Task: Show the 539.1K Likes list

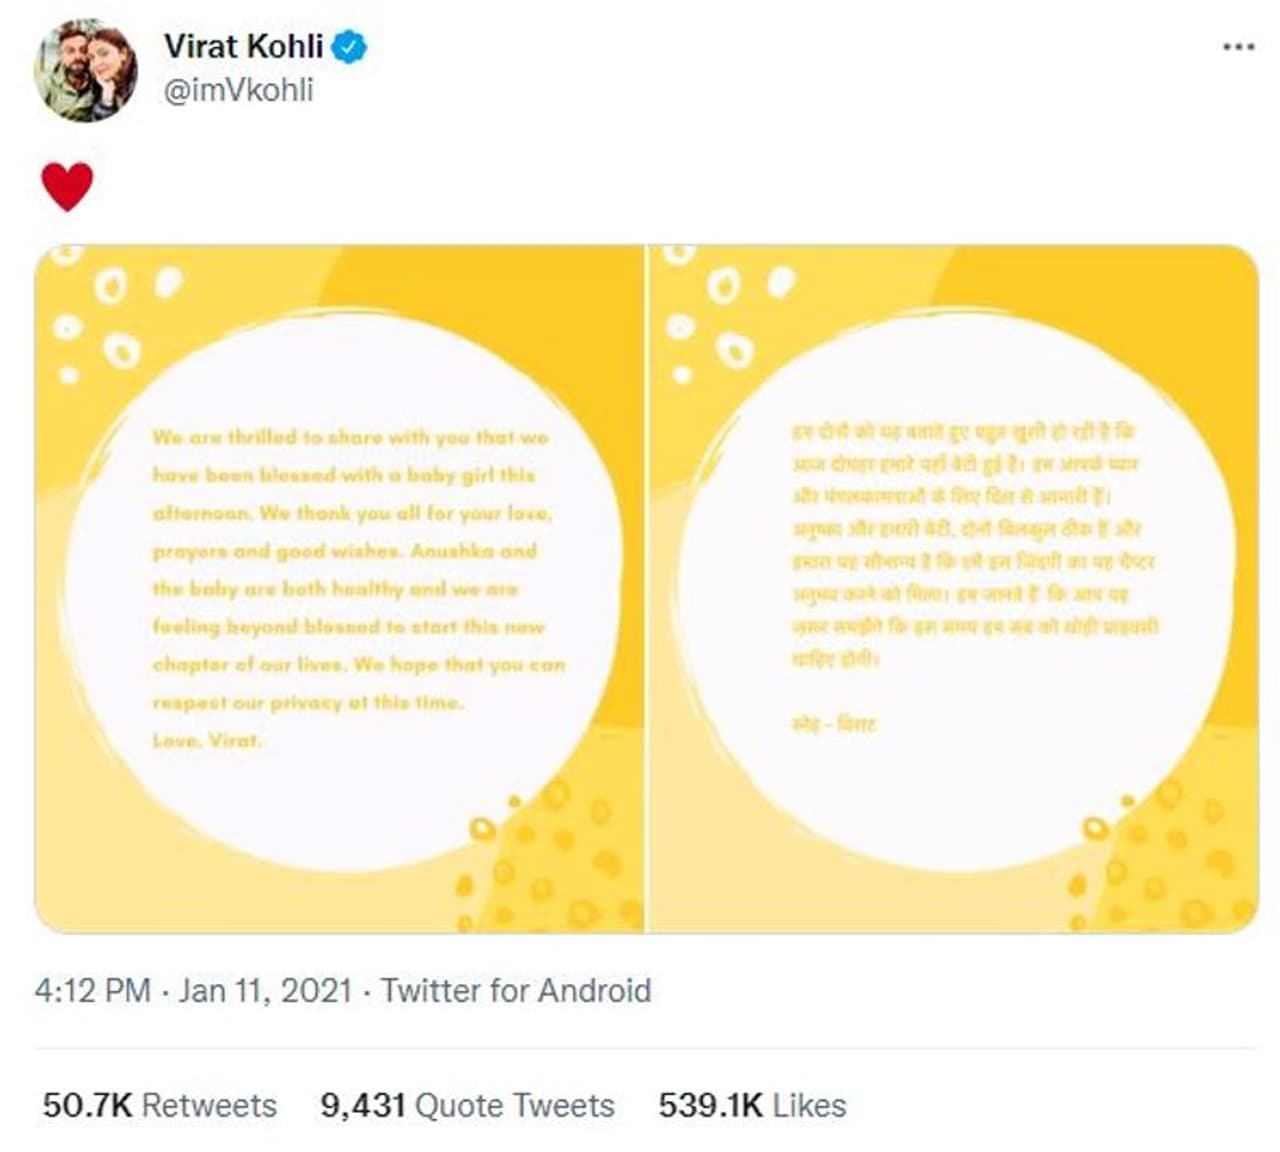Action: [752, 1105]
